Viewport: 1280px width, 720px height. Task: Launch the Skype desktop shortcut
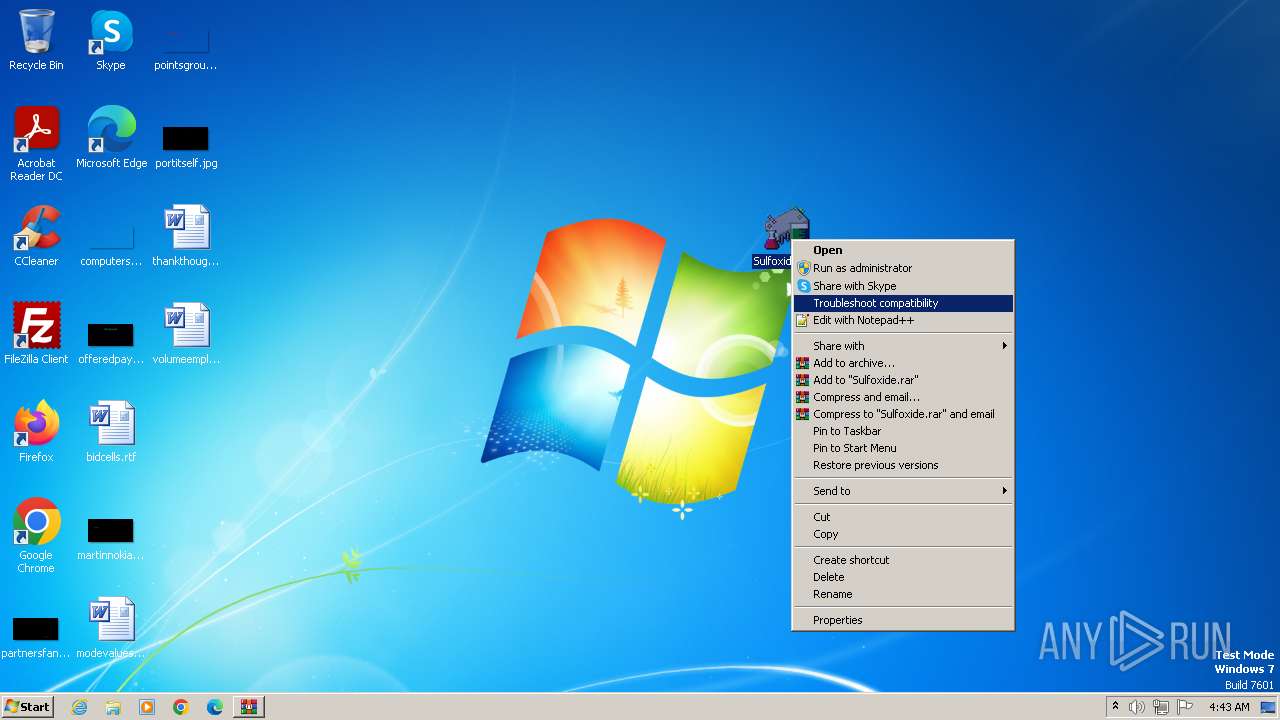[x=111, y=40]
